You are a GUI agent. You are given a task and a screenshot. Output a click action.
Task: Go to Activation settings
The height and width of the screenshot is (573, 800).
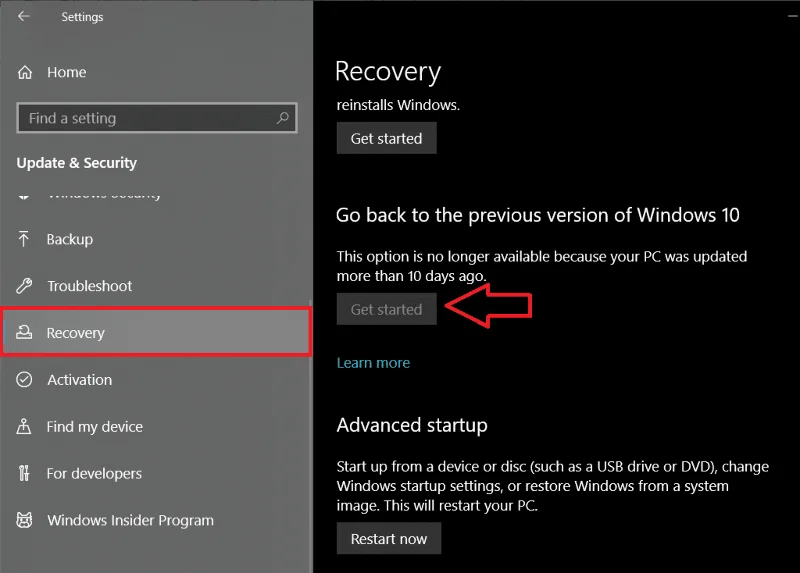156,380
